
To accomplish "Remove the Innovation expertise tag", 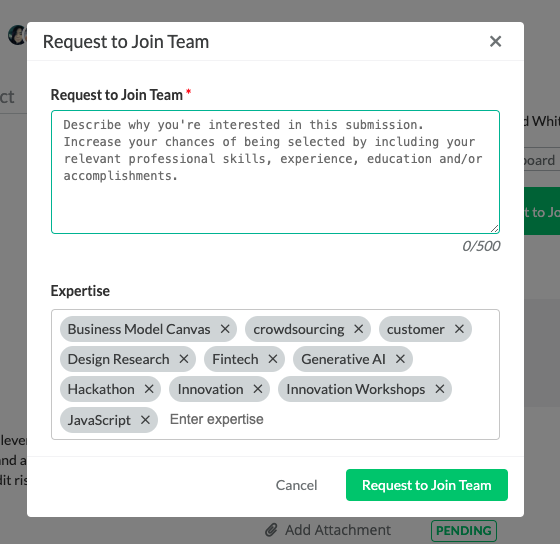I will click(258, 389).
